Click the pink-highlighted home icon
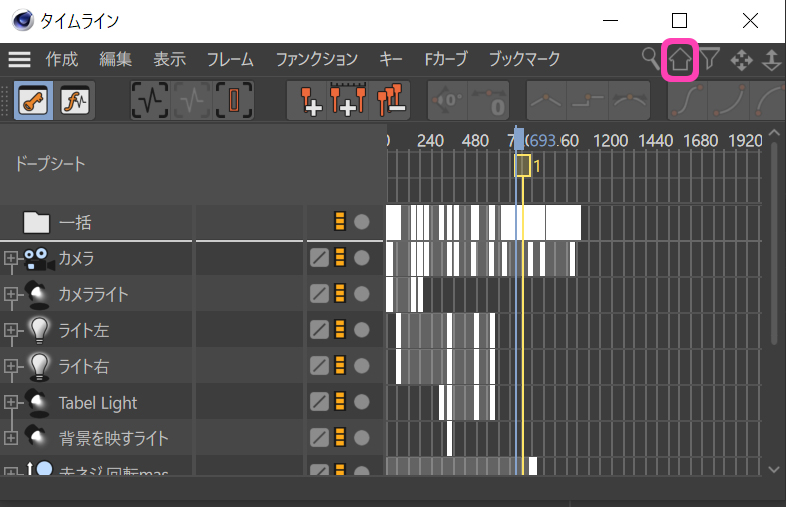Screen dimensions: 786x507 [x=680, y=61]
